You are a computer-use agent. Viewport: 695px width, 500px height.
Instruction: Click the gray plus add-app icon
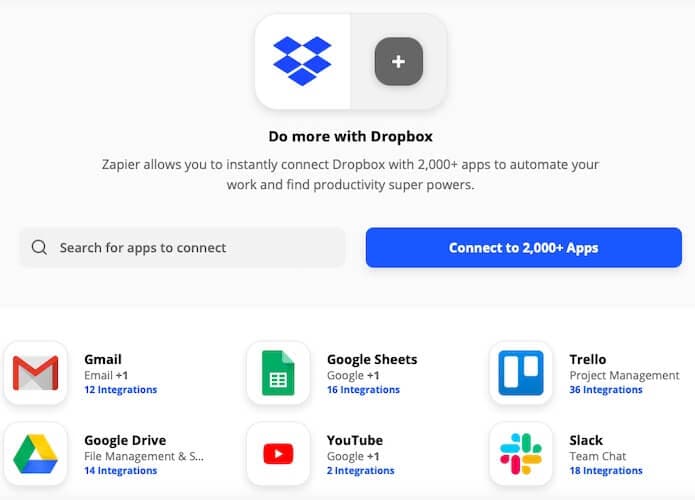tap(398, 61)
